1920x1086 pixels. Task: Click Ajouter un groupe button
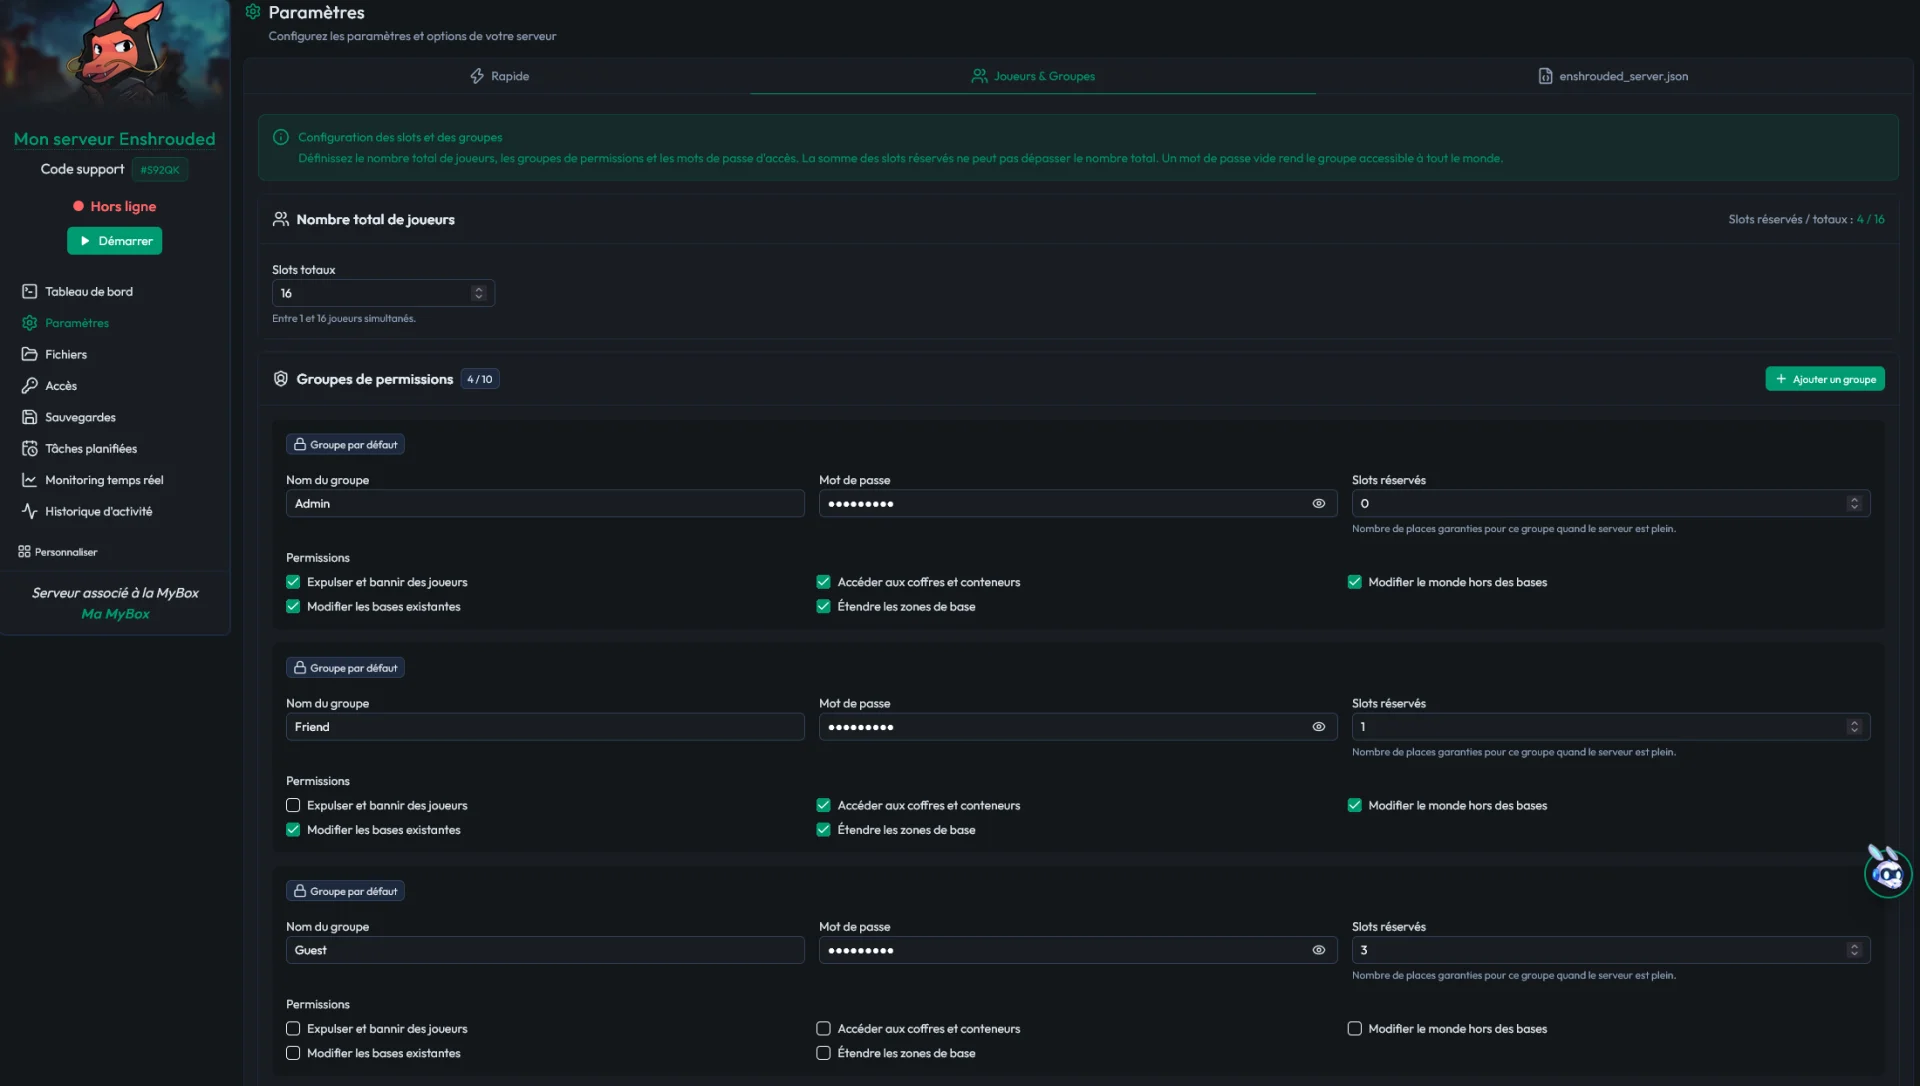(1825, 379)
